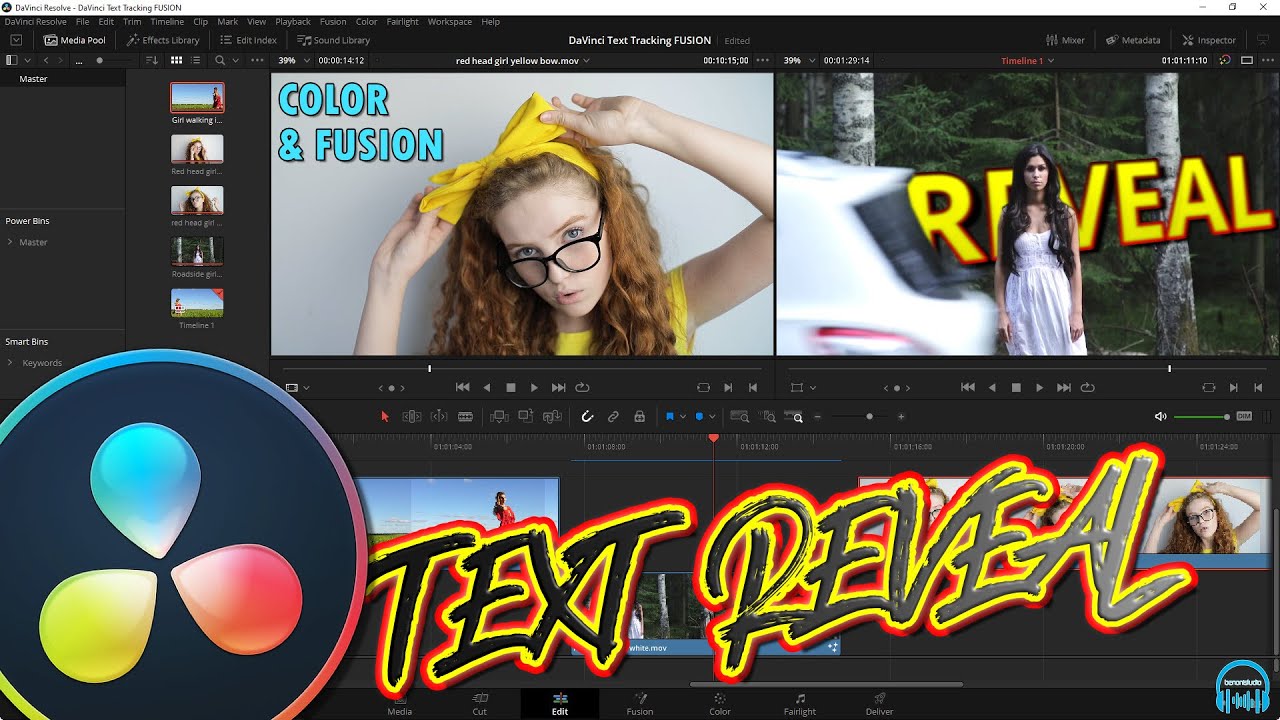Play reverse in the timeline viewer
This screenshot has width=1280, height=720.
pyautogui.click(x=992, y=387)
